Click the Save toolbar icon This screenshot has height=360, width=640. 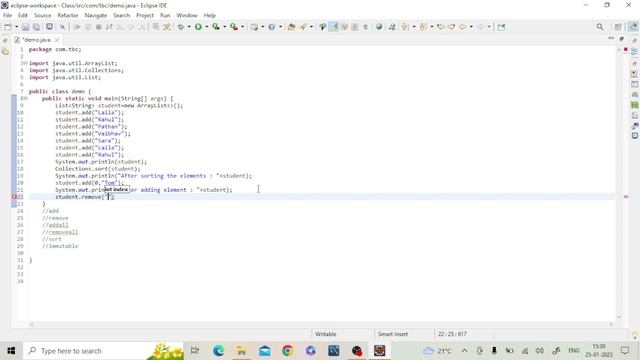coord(26,27)
